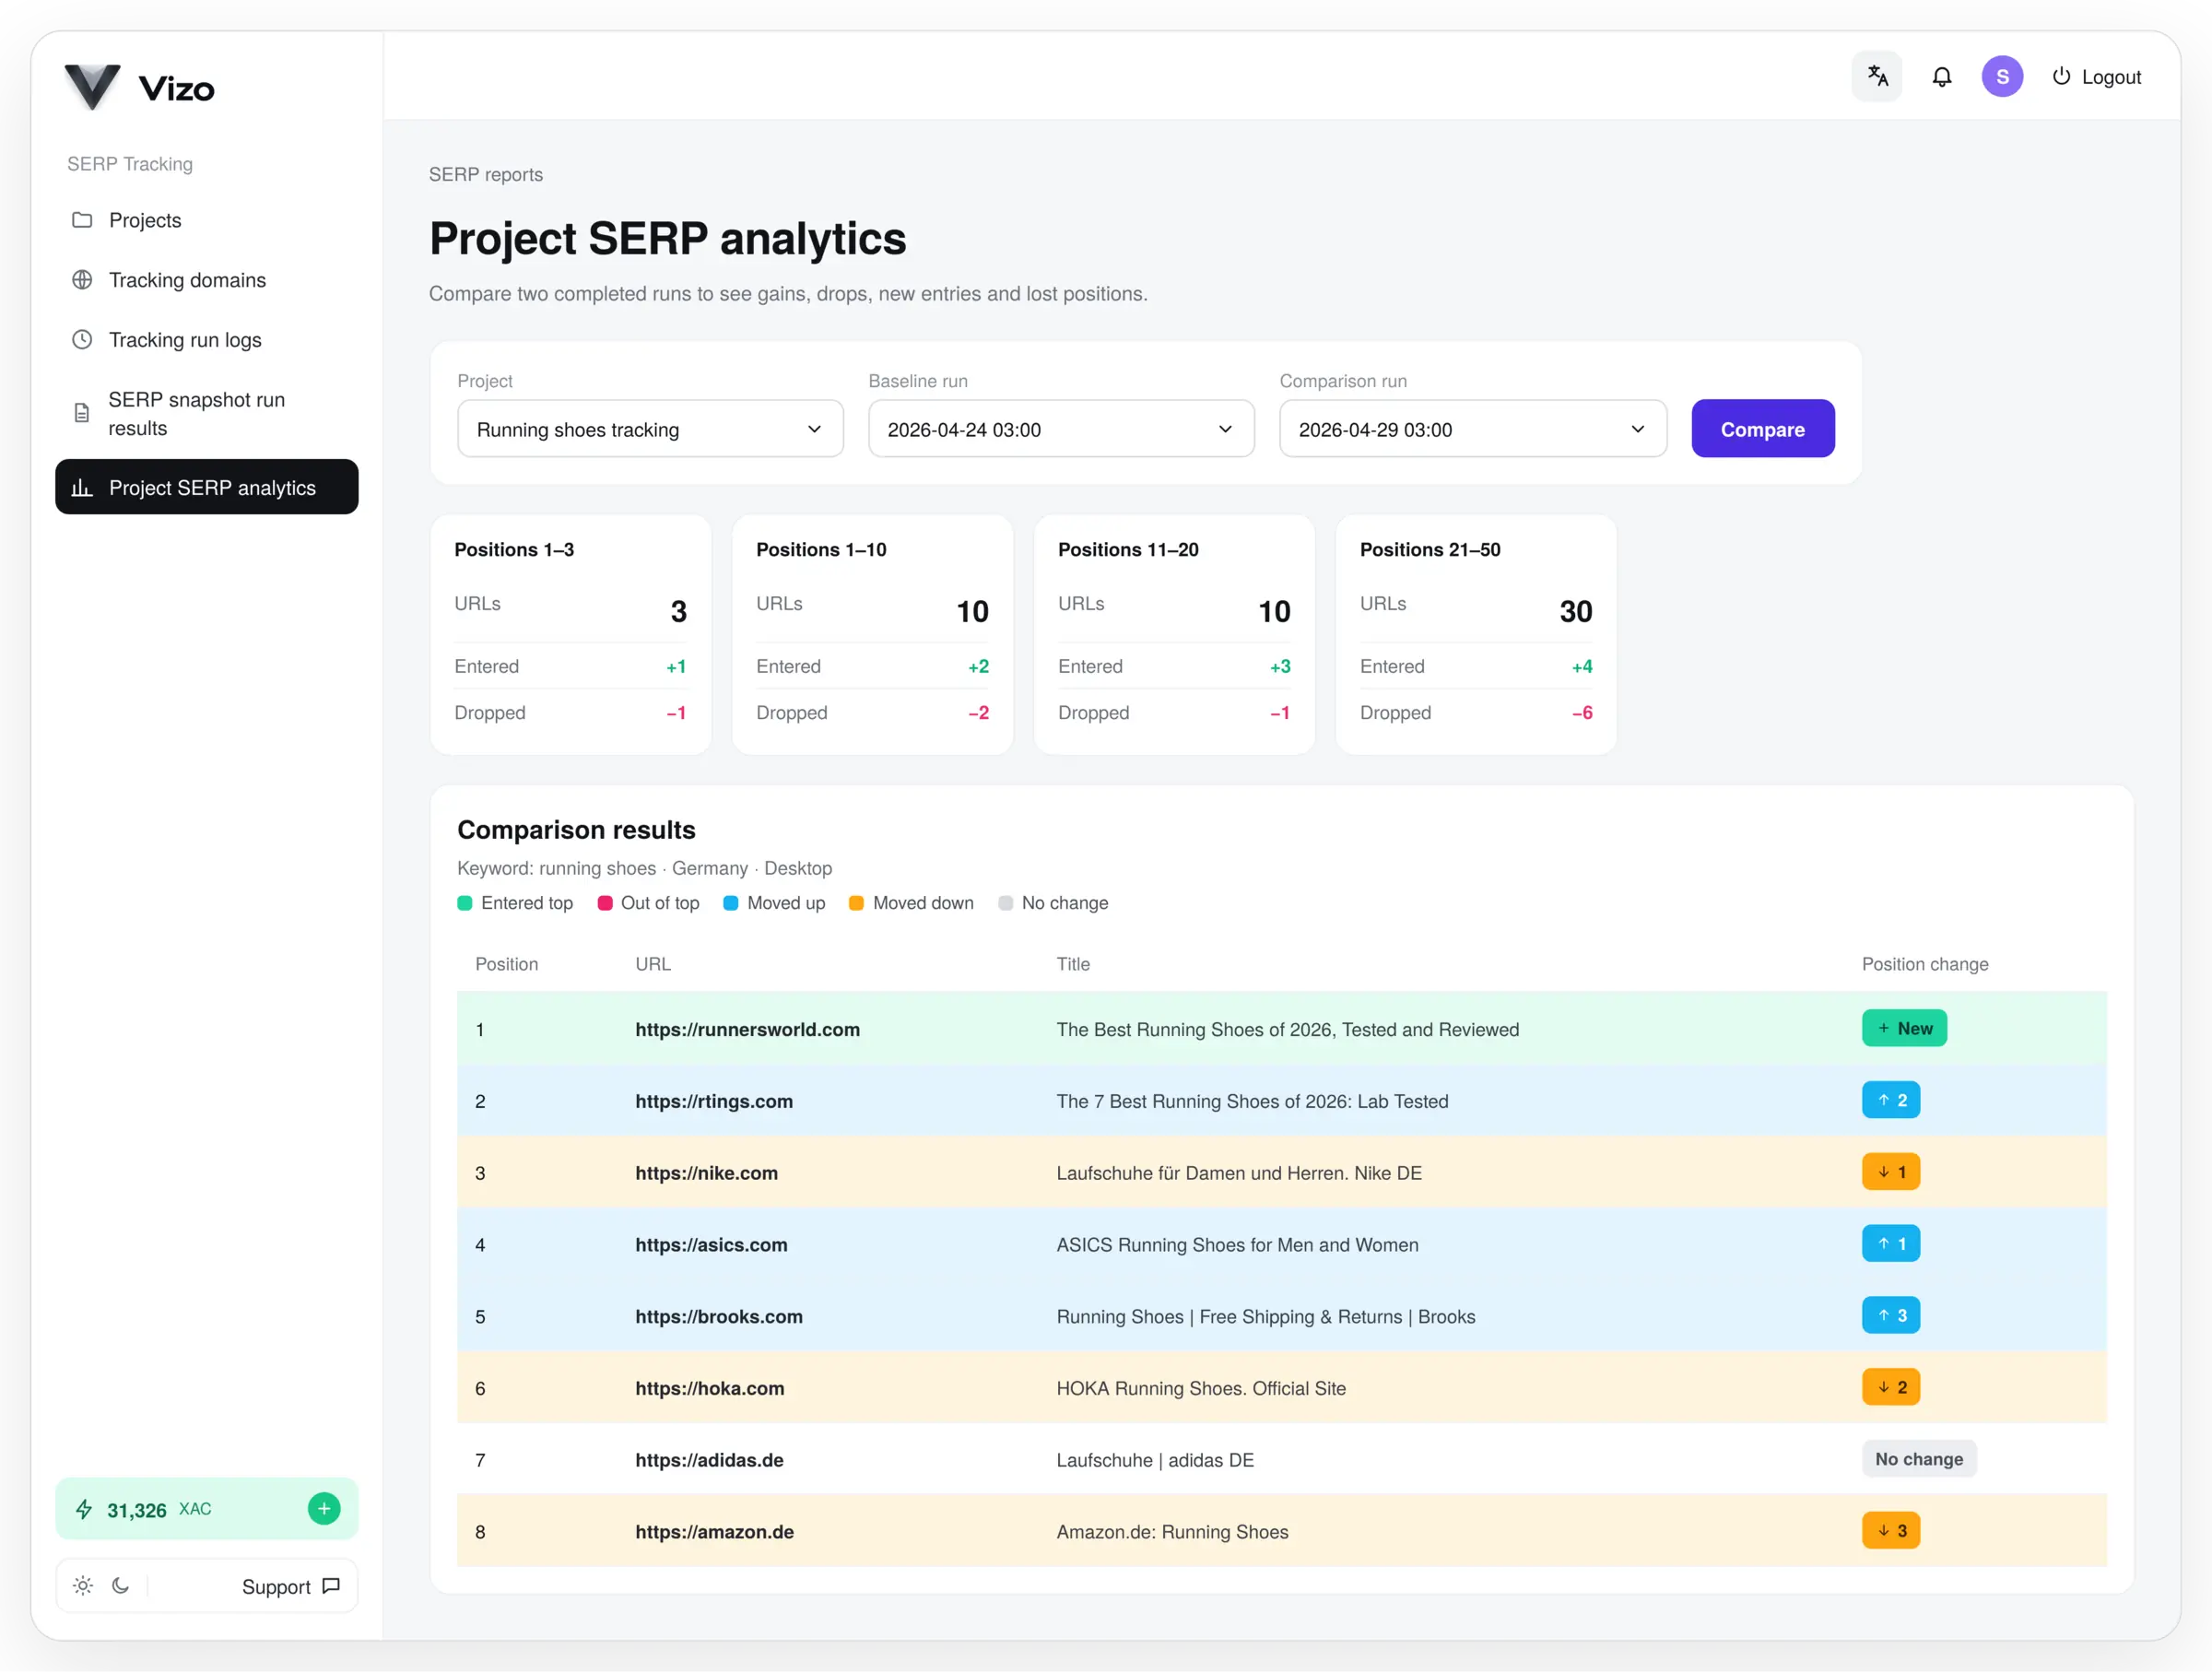Open https://amazon.de link

pos(714,1532)
